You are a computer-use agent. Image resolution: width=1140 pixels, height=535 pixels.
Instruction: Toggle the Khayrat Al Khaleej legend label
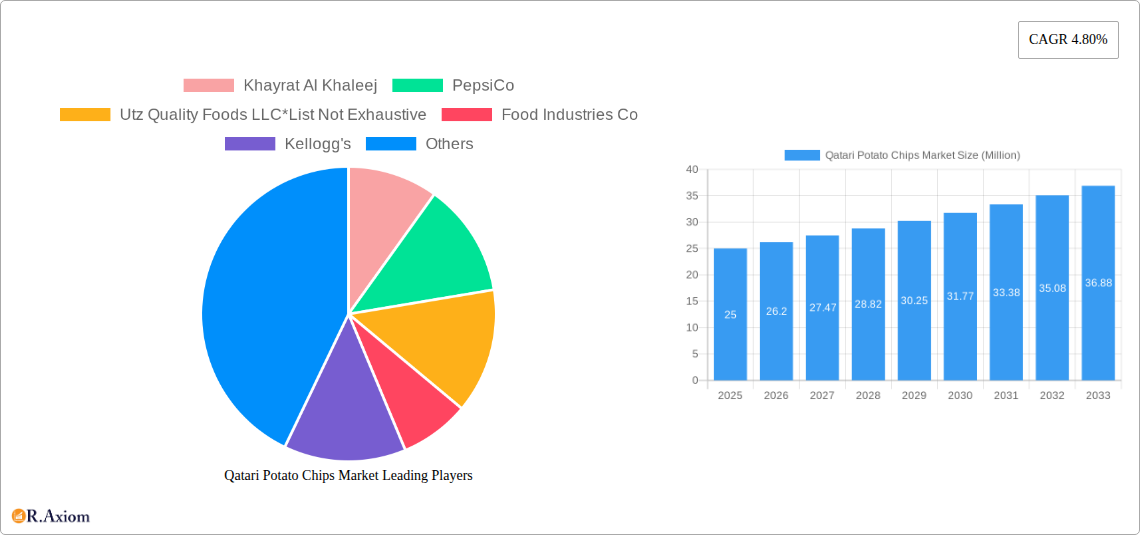coord(310,86)
